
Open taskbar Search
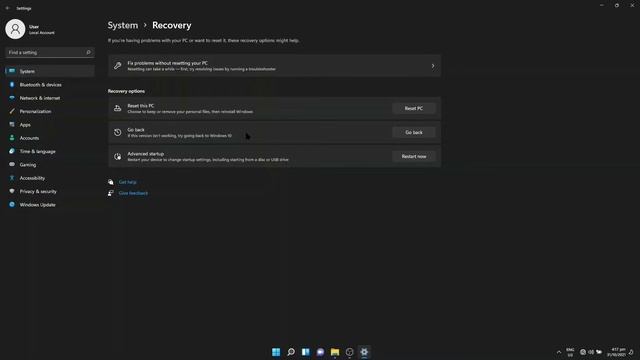[x=291, y=352]
